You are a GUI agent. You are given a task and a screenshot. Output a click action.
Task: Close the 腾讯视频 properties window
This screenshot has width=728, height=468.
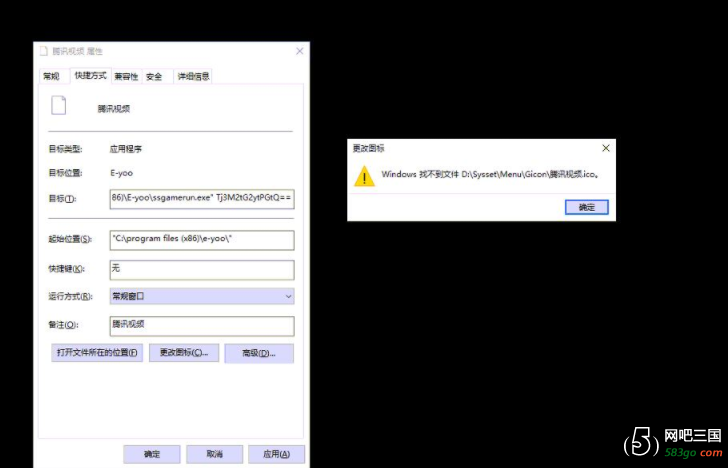300,51
